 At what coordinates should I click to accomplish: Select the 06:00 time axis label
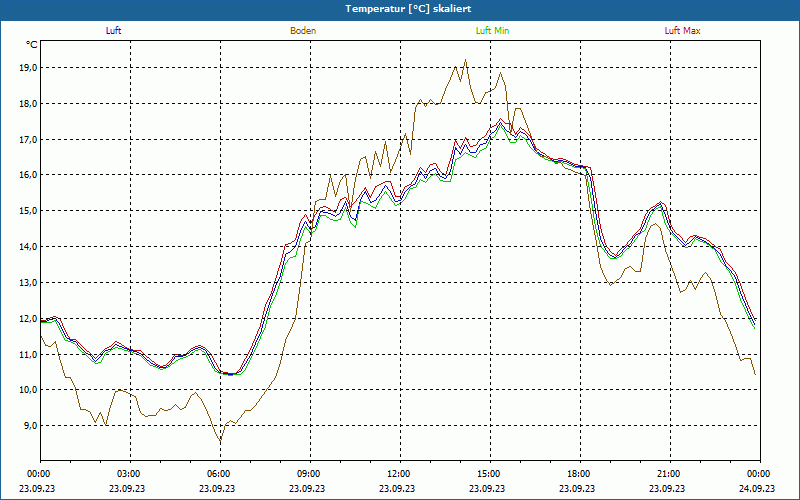219,473
